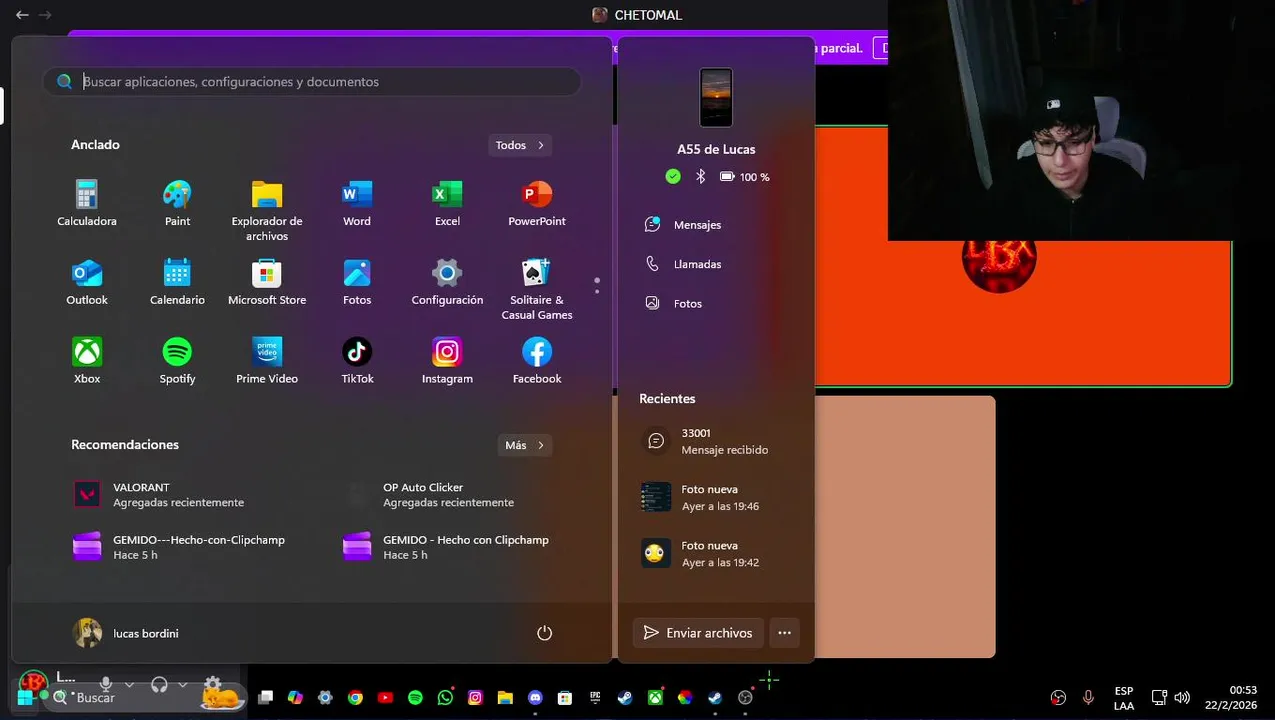The width and height of the screenshot is (1275, 720).
Task: Open Instagram in the Start menu grid
Action: click(447, 361)
